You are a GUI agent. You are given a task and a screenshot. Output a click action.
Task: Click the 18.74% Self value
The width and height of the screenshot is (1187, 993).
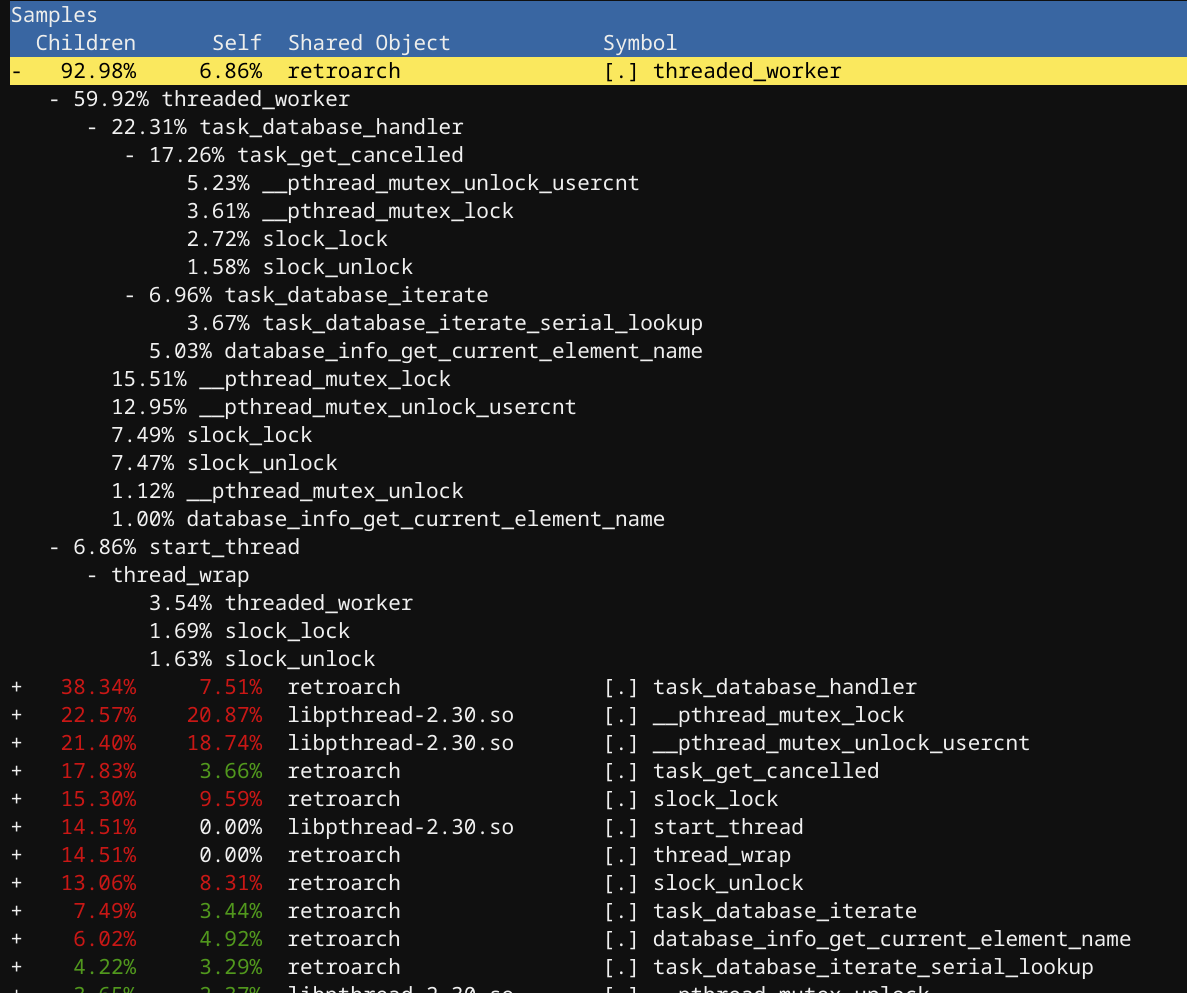[225, 743]
